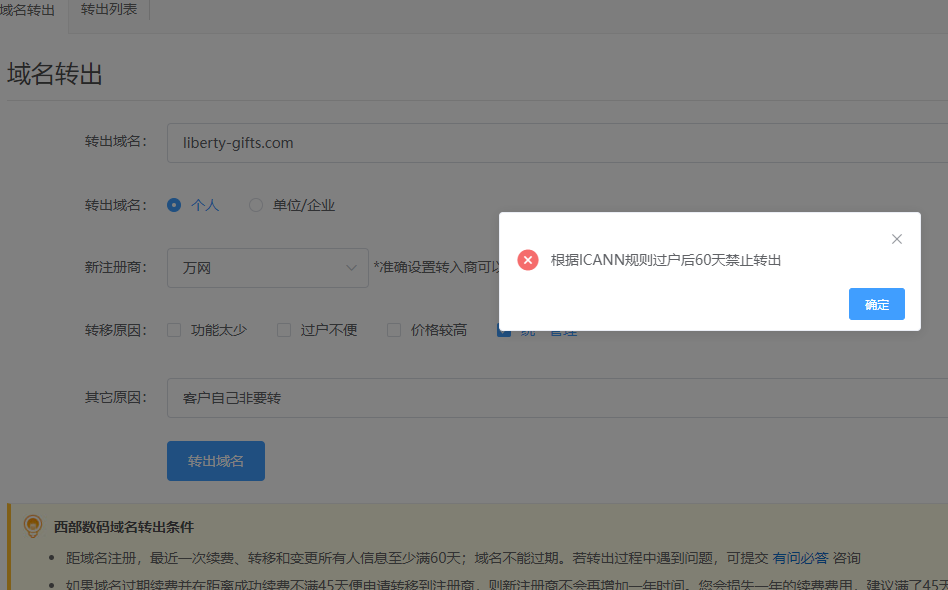Check the 过户不便 reason checkbox

tap(284, 330)
